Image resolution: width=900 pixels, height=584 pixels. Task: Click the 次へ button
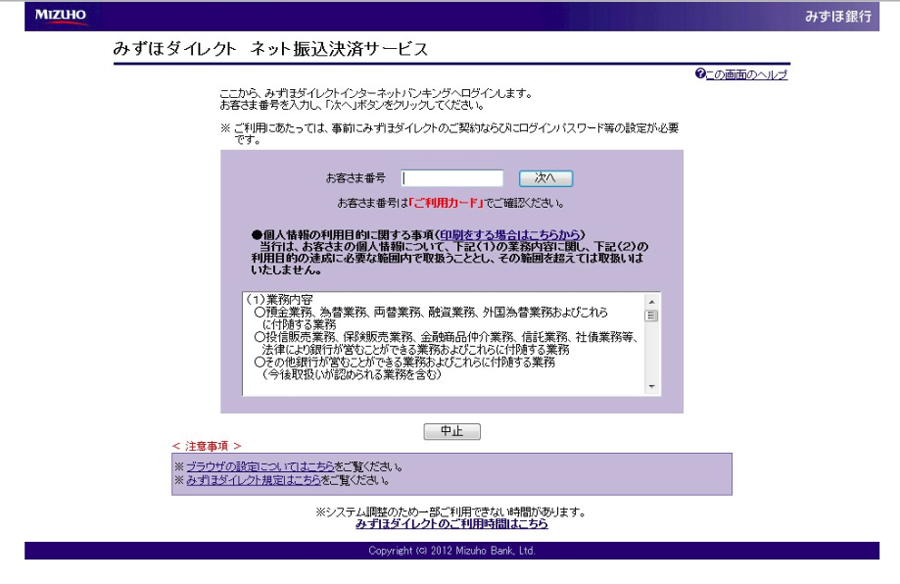click(x=545, y=178)
